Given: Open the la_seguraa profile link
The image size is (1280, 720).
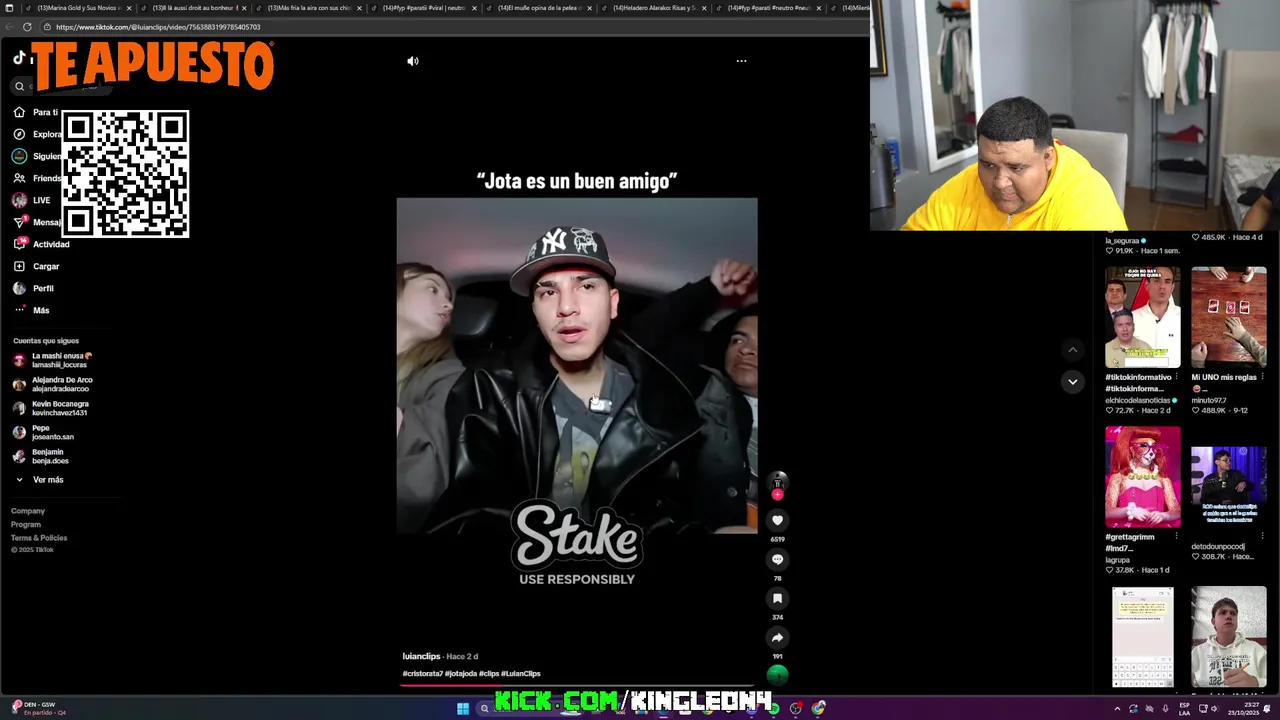Looking at the screenshot, I should click(x=1122, y=241).
